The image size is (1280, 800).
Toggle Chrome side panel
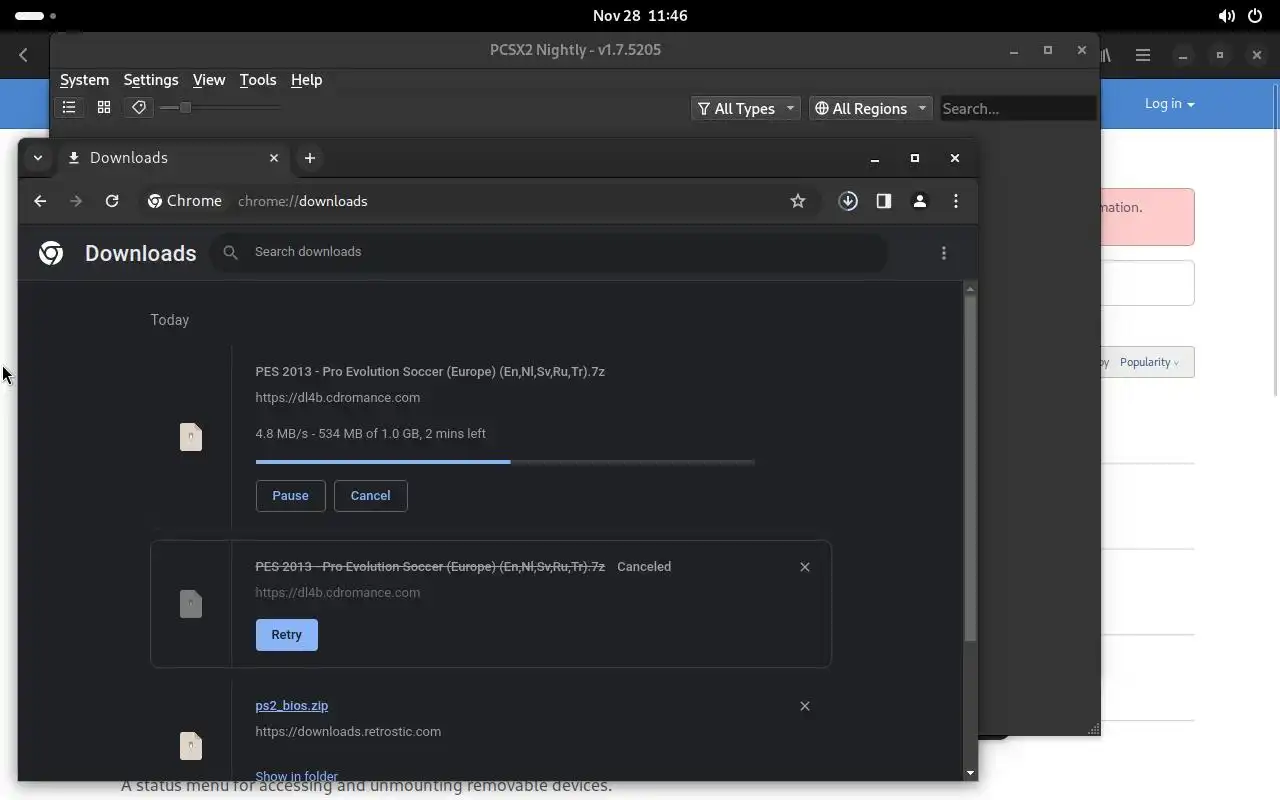point(884,201)
